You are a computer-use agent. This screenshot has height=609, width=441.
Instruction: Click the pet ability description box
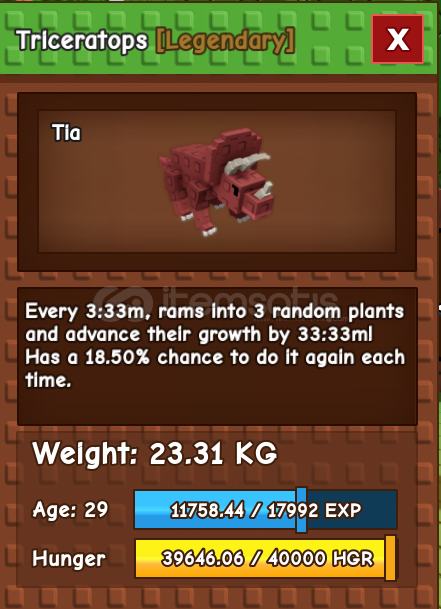coord(217,357)
